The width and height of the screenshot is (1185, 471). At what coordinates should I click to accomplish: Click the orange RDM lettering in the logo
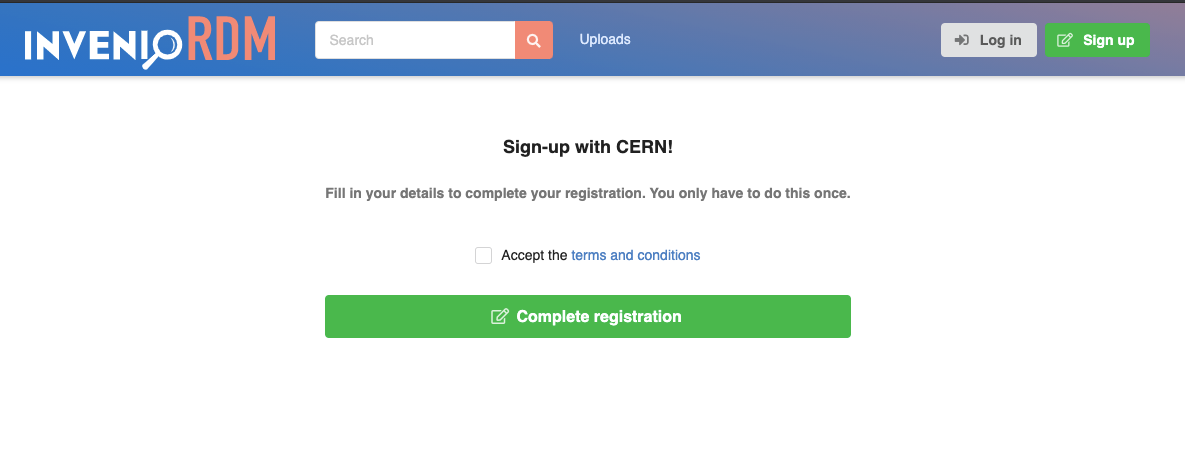click(231, 39)
